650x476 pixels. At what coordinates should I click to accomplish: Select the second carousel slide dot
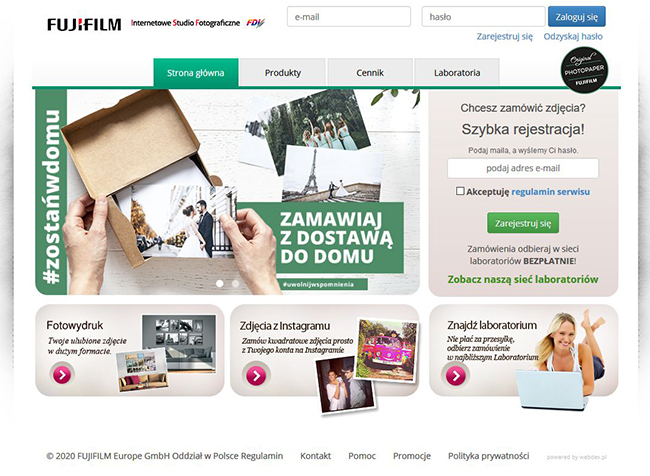[x=236, y=283]
